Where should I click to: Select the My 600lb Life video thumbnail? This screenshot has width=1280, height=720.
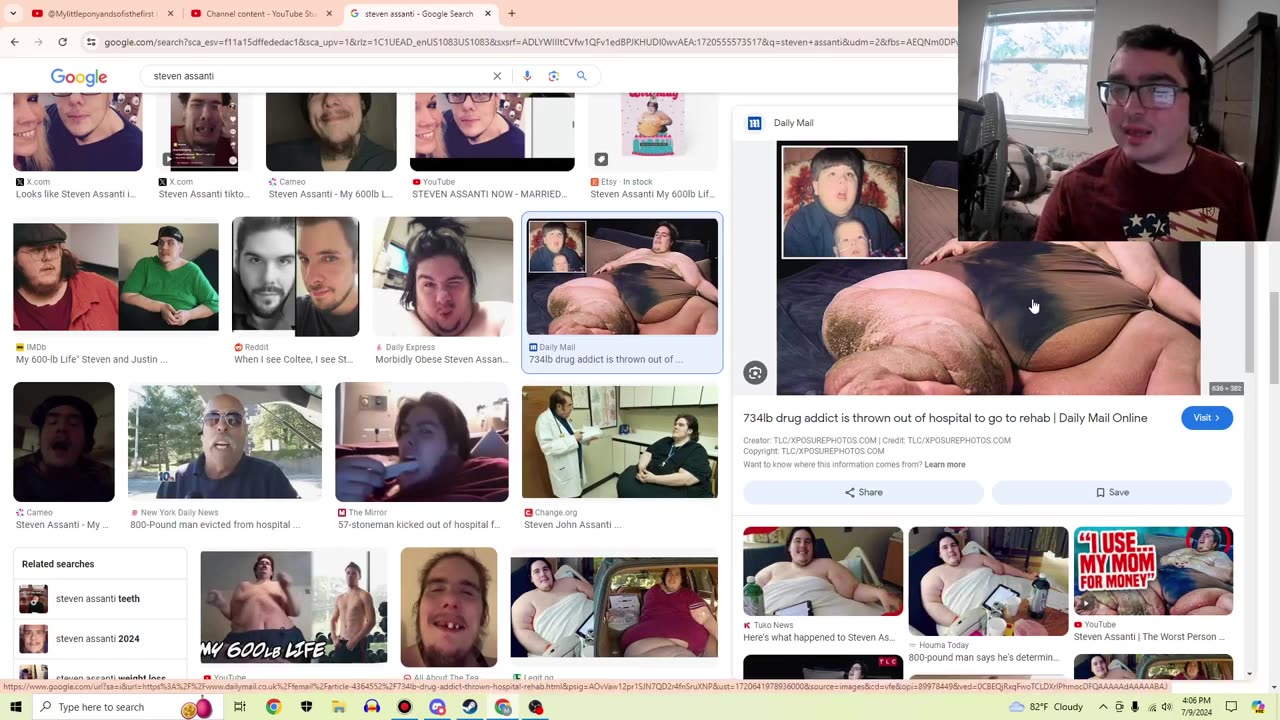tap(293, 607)
